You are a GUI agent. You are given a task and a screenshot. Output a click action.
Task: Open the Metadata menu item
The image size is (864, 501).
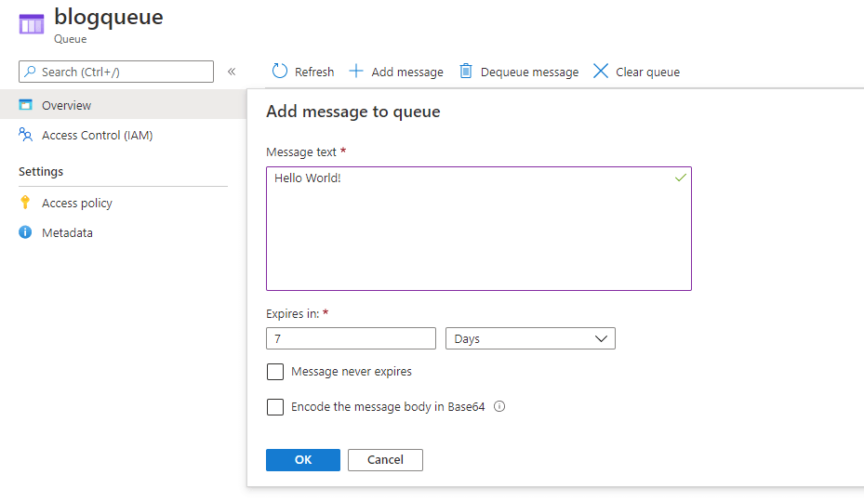[x=67, y=233]
